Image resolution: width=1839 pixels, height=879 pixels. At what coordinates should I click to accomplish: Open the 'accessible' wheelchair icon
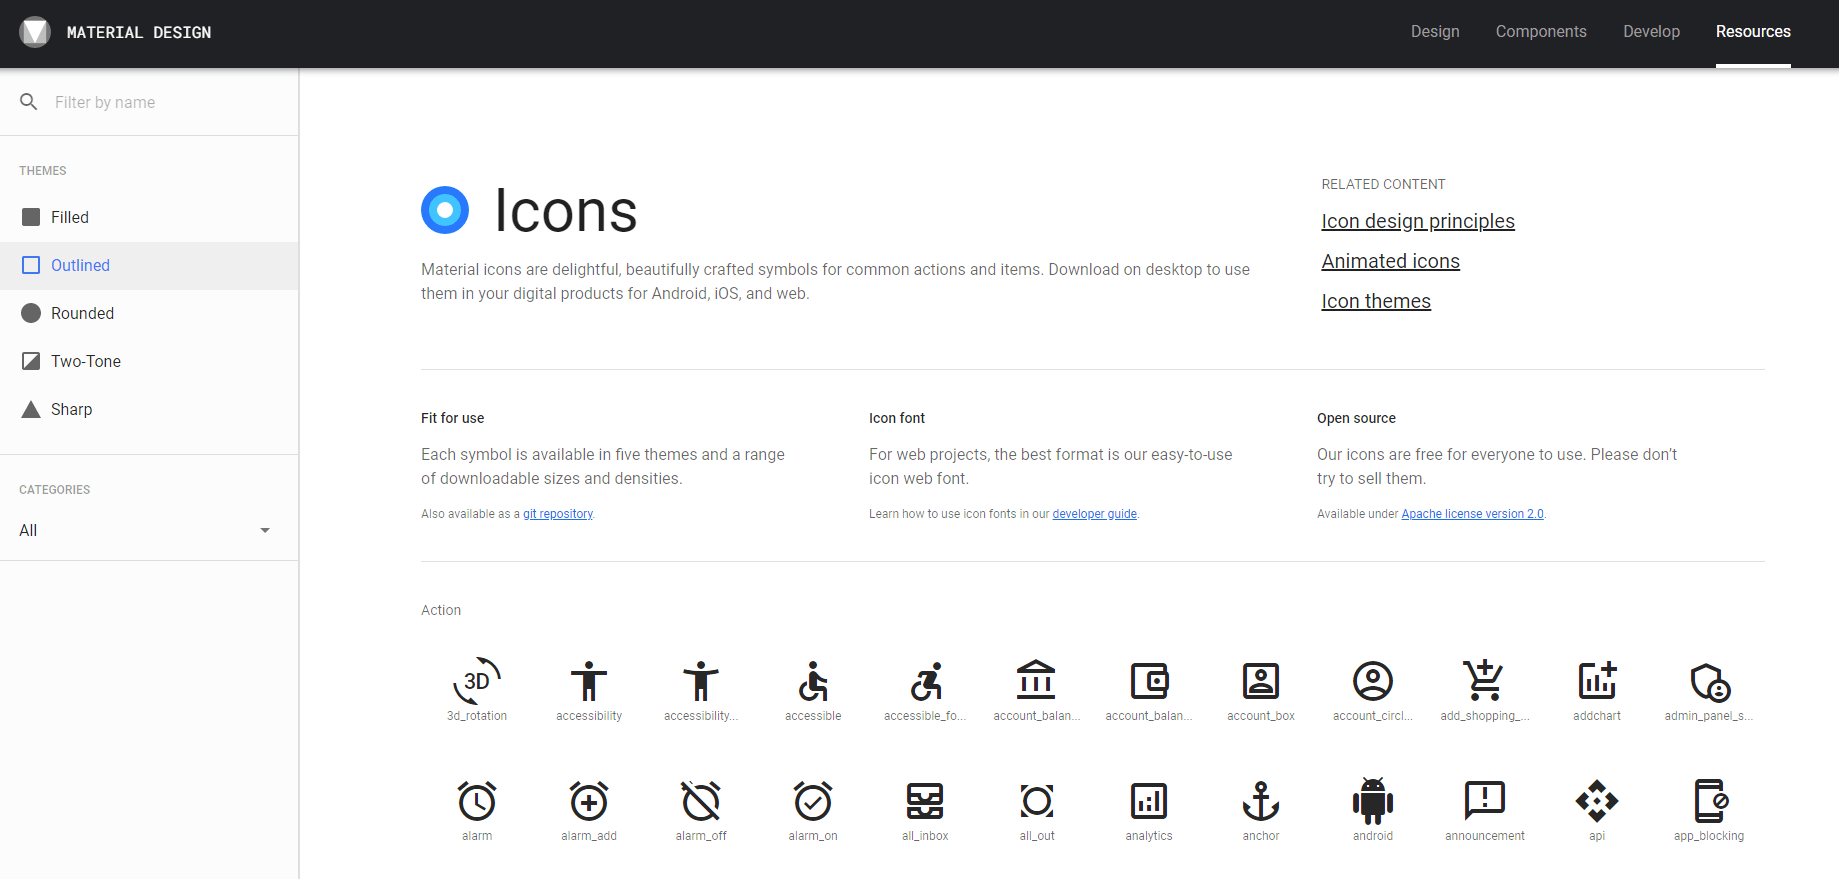[813, 681]
